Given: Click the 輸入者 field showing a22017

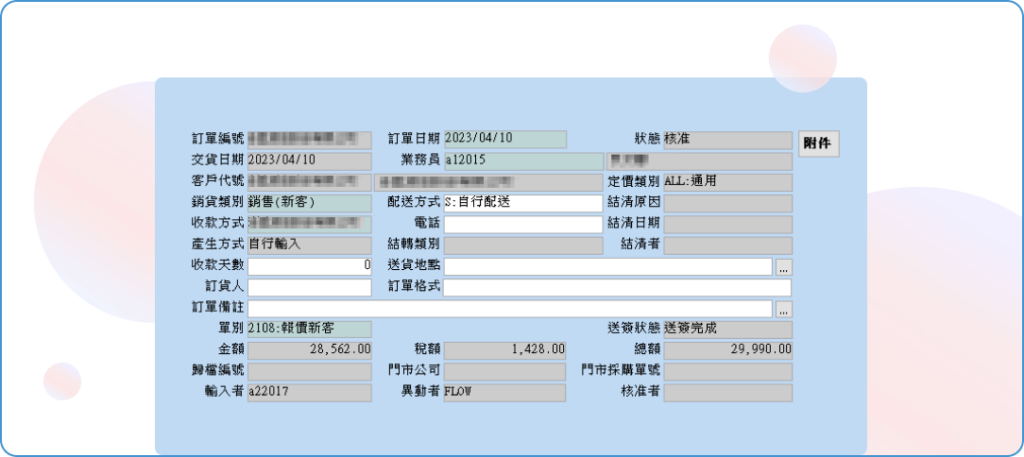Looking at the screenshot, I should coord(309,392).
